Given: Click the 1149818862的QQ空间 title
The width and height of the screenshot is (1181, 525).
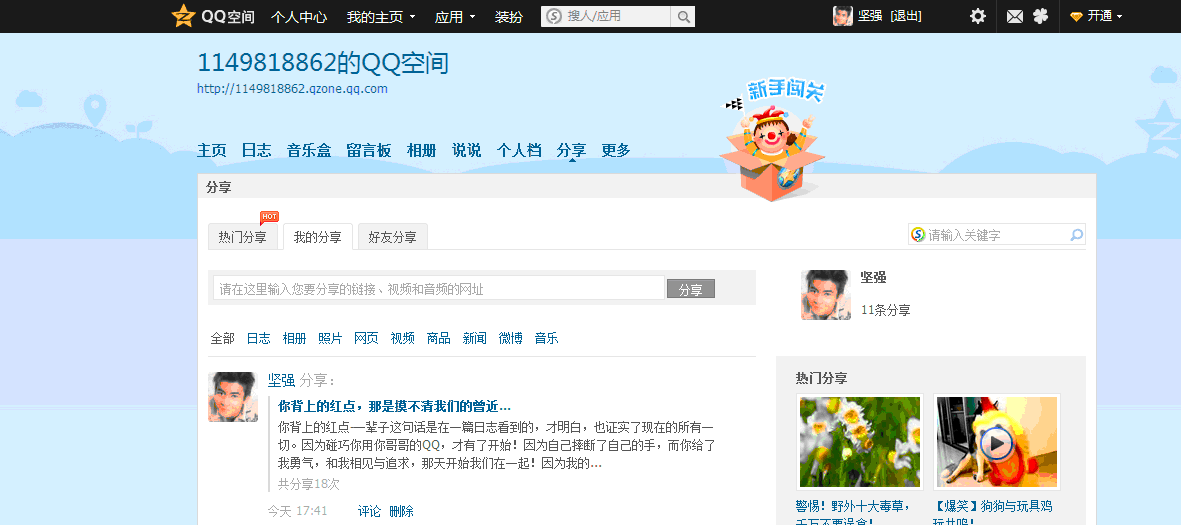Looking at the screenshot, I should [323, 63].
